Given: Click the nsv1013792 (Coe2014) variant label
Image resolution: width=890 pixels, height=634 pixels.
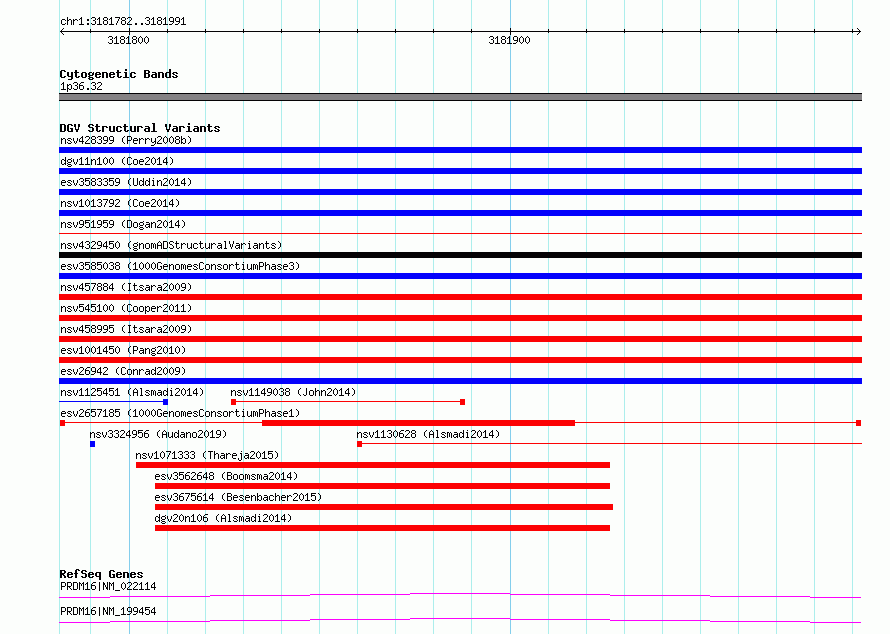Looking at the screenshot, I should (120, 203).
